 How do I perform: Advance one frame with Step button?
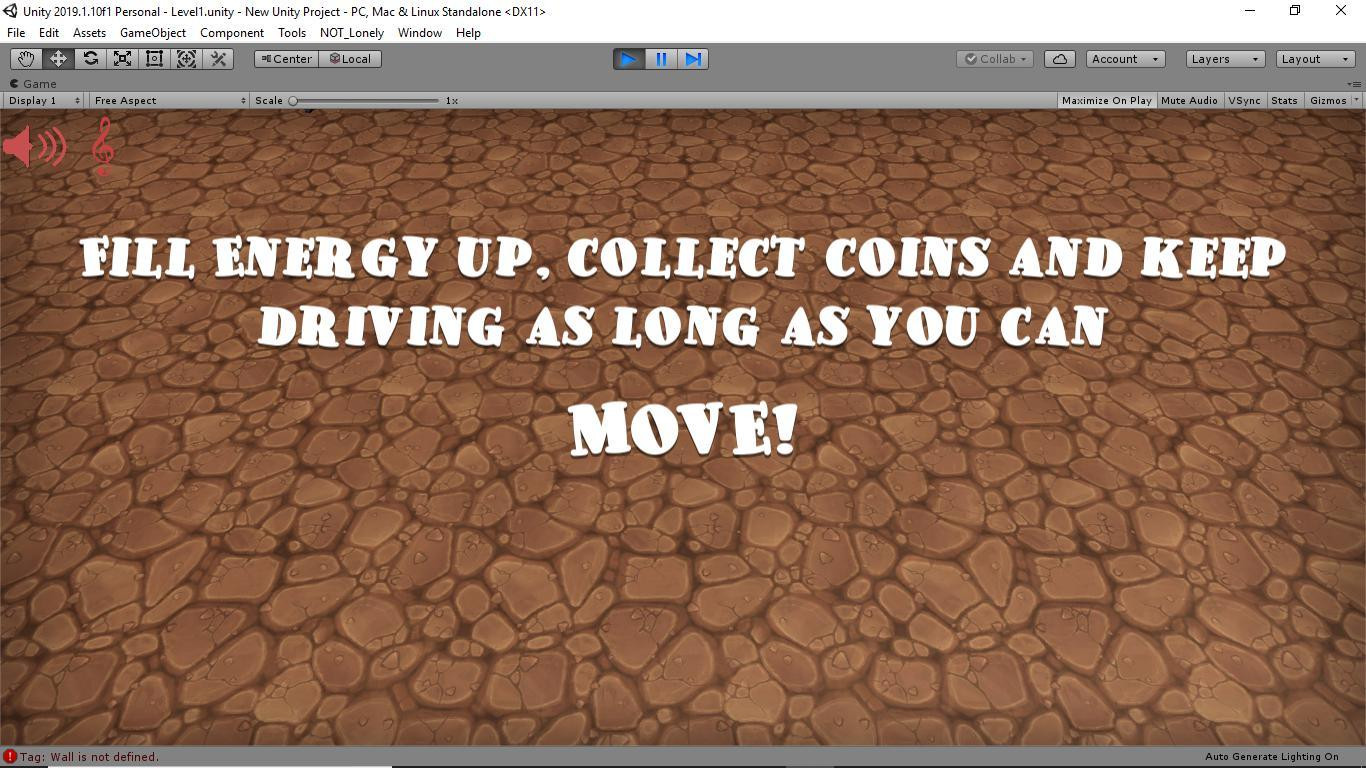pyautogui.click(x=693, y=59)
